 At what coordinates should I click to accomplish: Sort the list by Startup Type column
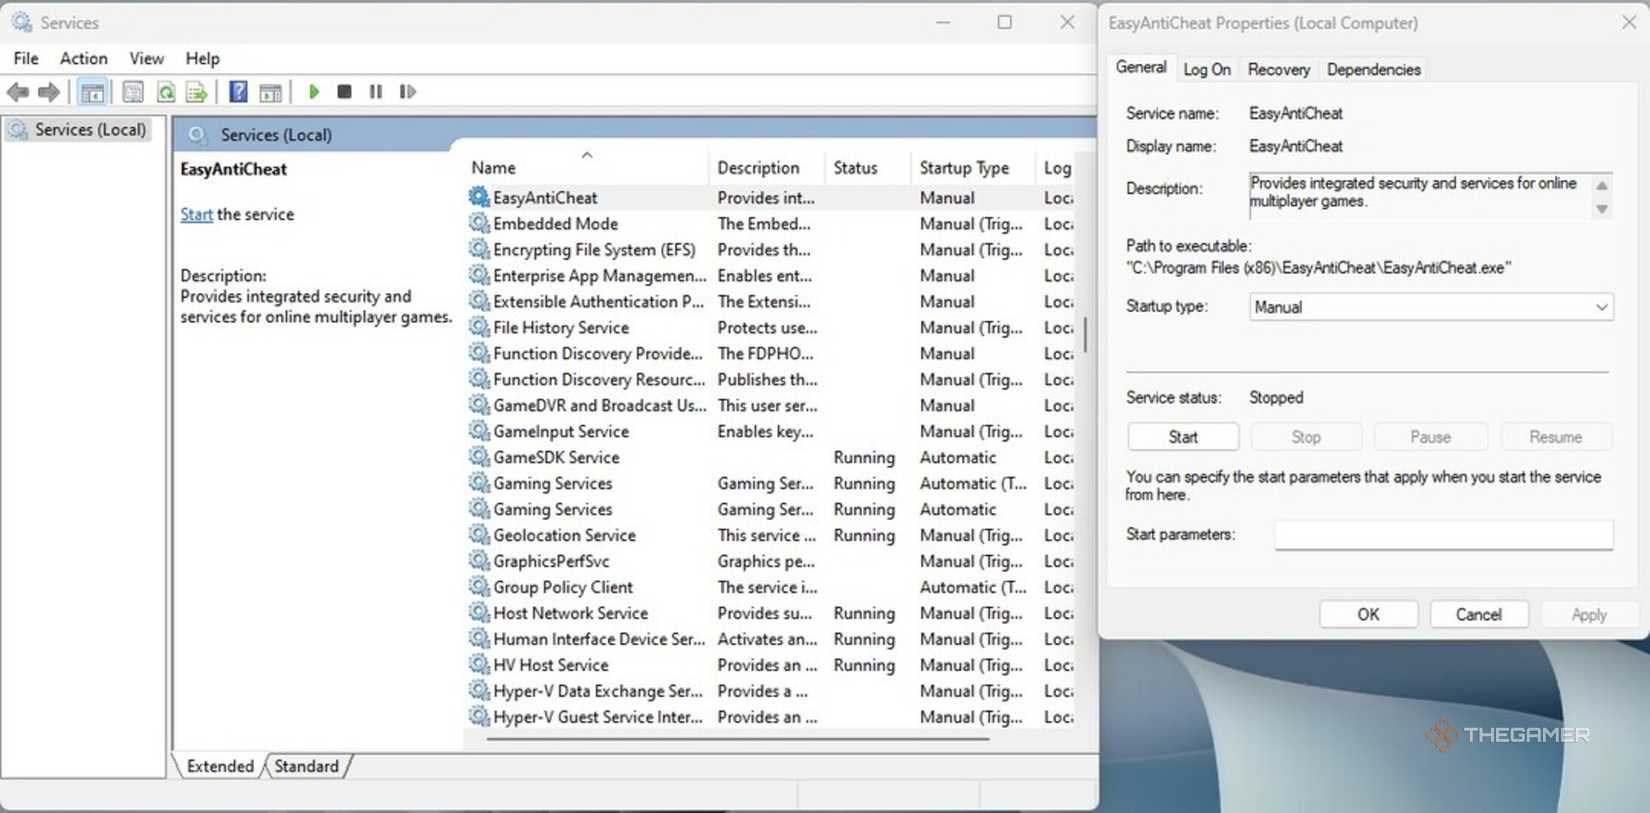pos(964,168)
